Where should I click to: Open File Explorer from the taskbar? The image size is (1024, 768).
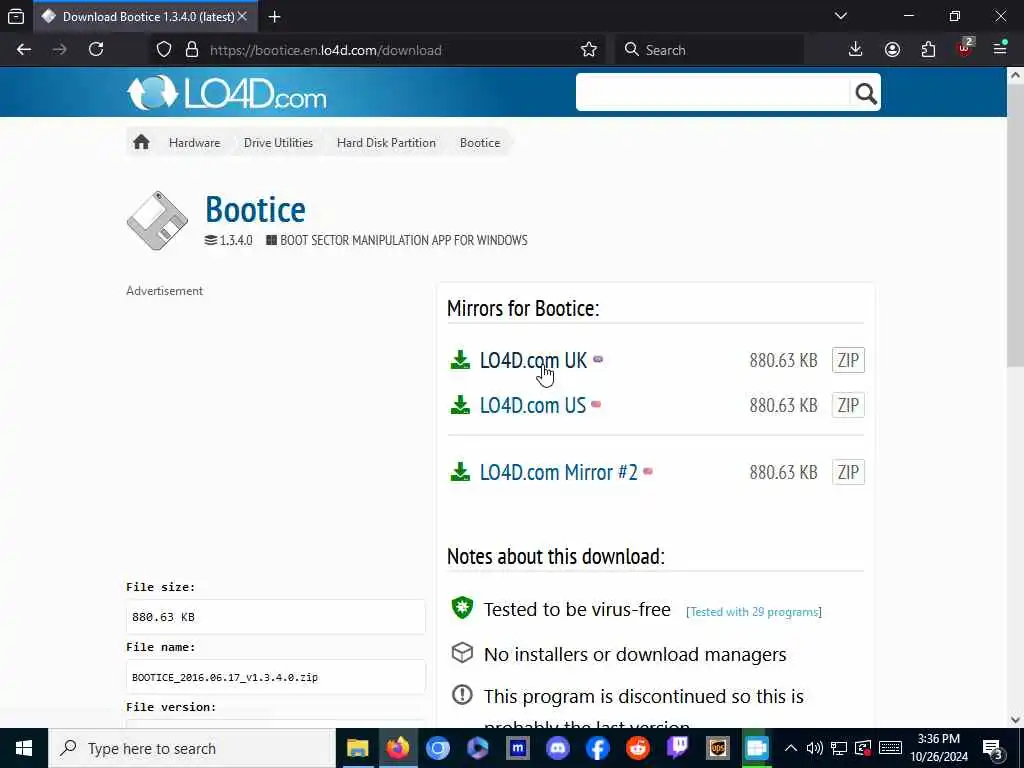pos(357,748)
